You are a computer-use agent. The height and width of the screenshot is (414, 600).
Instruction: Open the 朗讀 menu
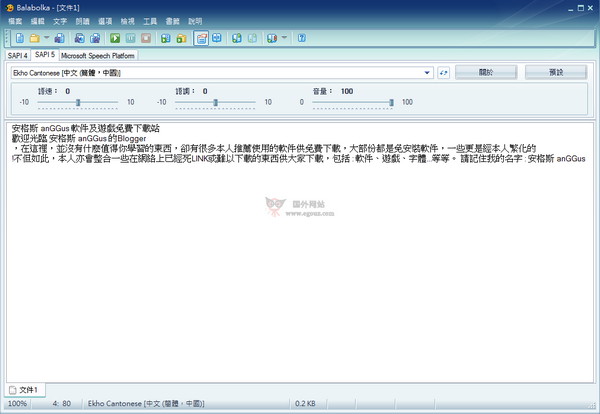click(82, 21)
